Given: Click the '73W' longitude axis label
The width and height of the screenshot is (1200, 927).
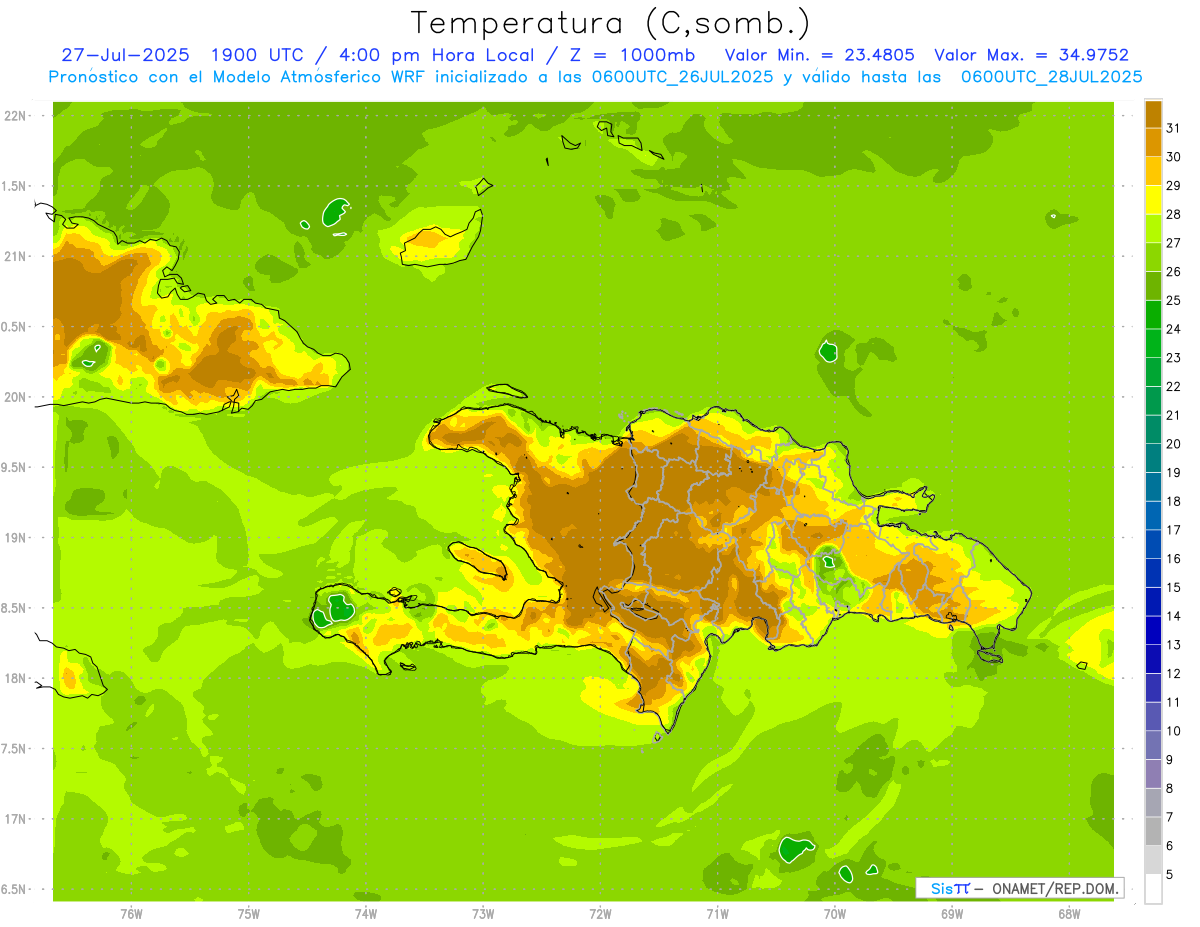Looking at the screenshot, I should tap(483, 914).
